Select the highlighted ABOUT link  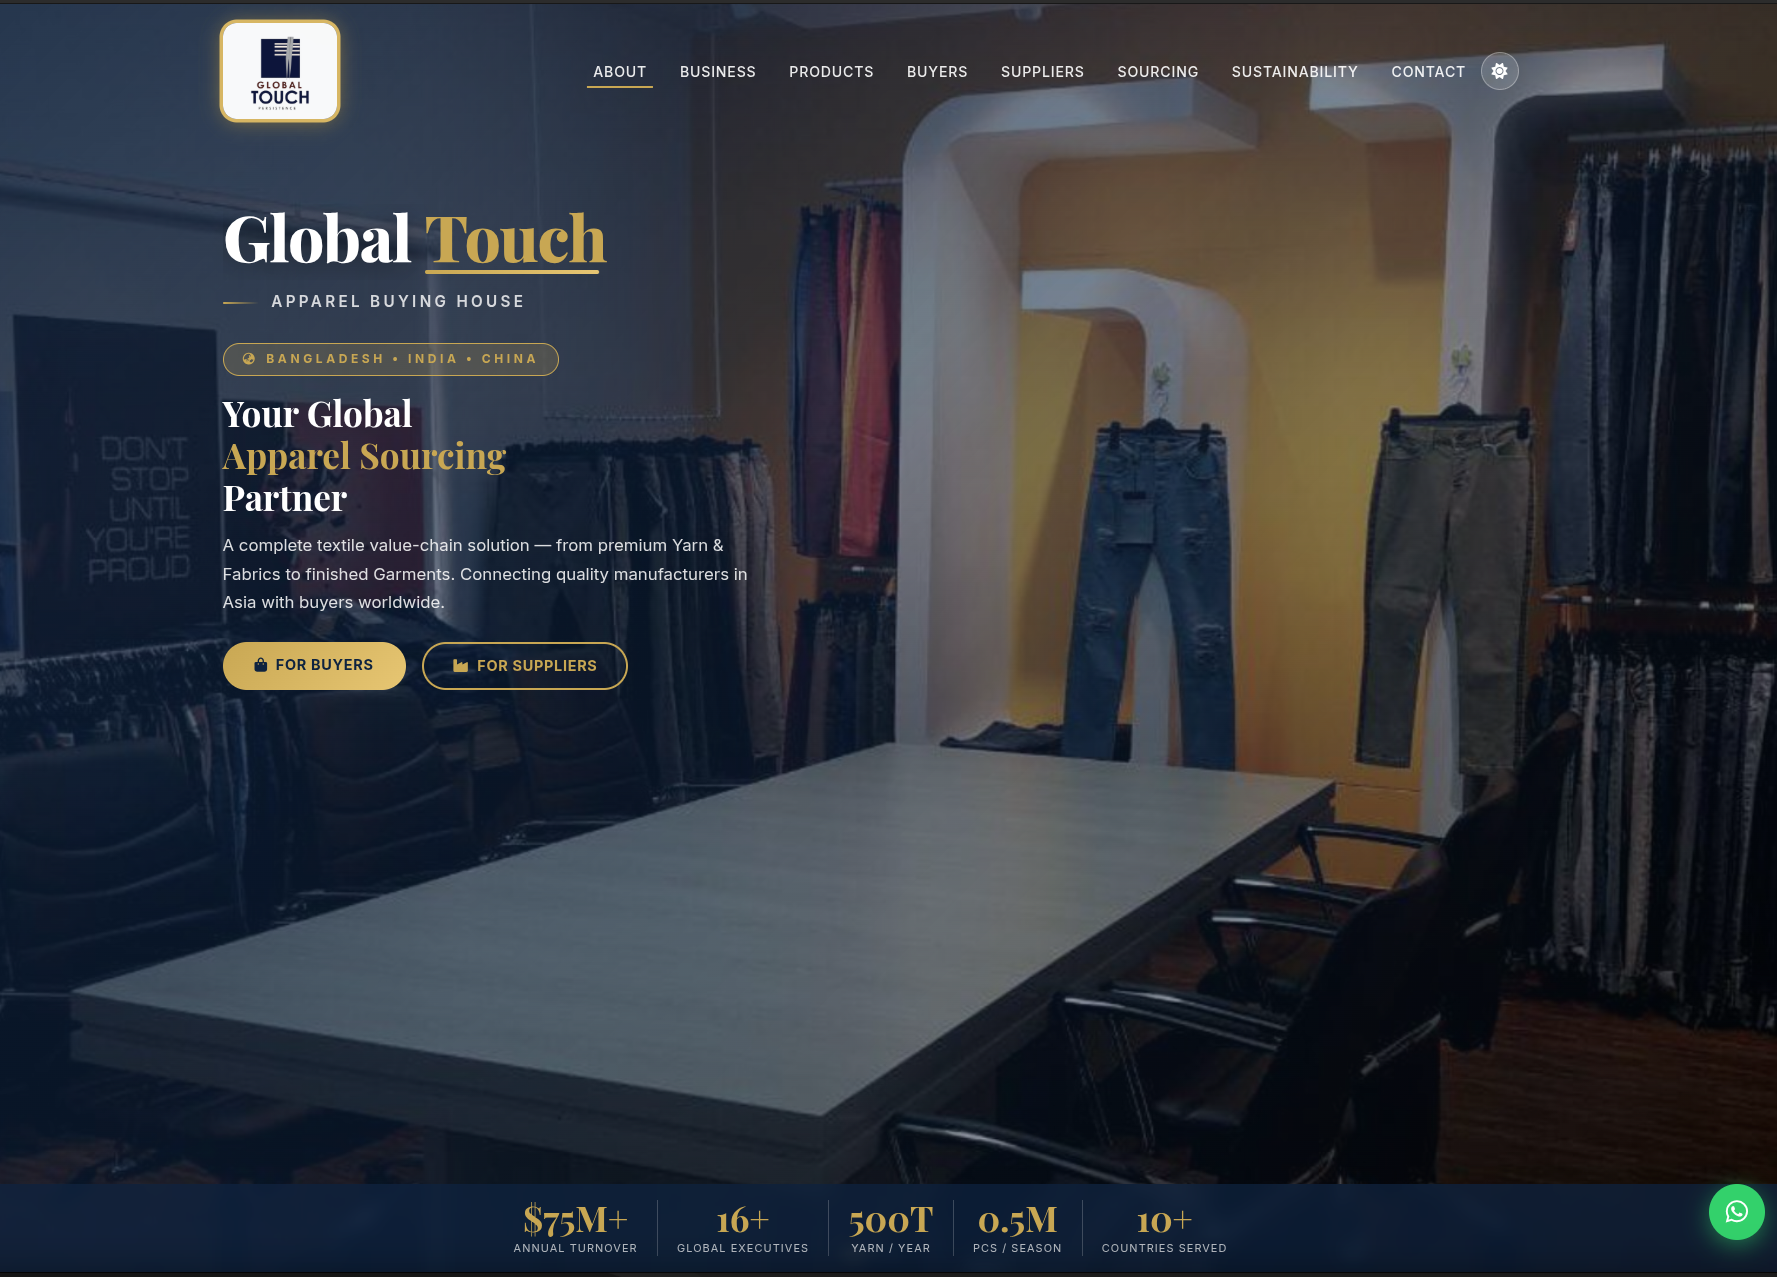tap(619, 71)
